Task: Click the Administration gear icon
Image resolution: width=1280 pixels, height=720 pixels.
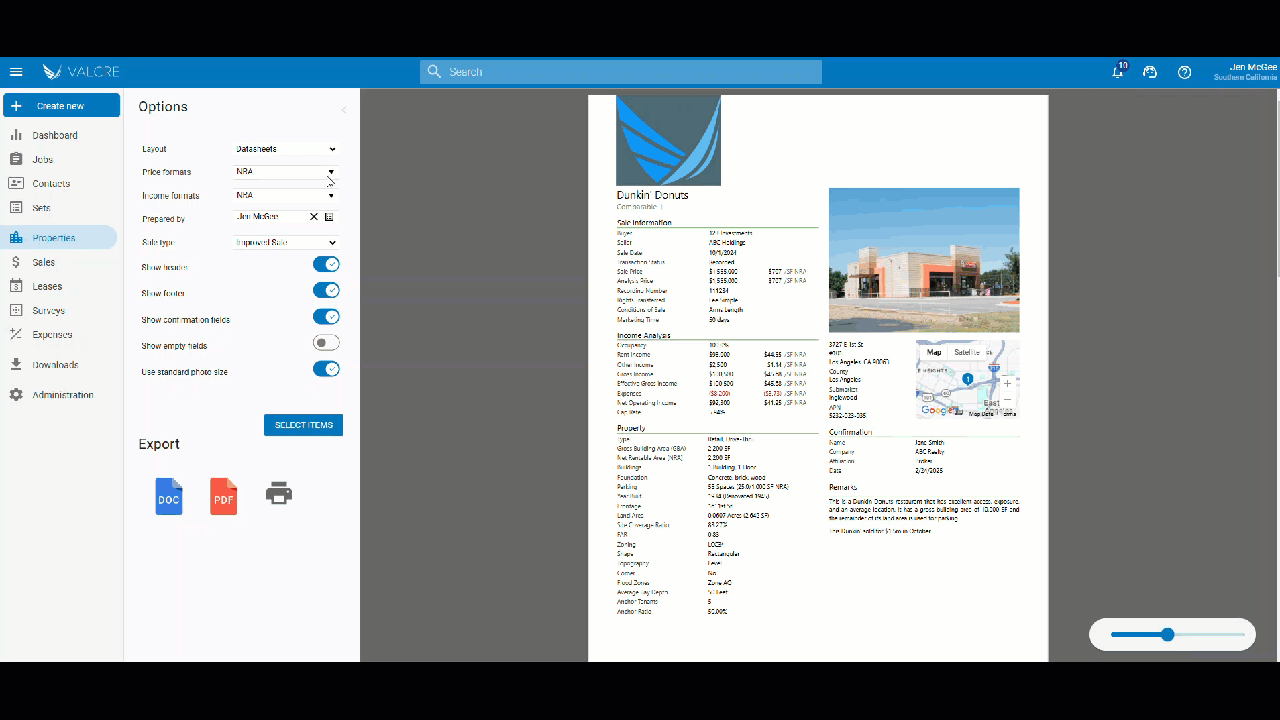Action: point(16,395)
